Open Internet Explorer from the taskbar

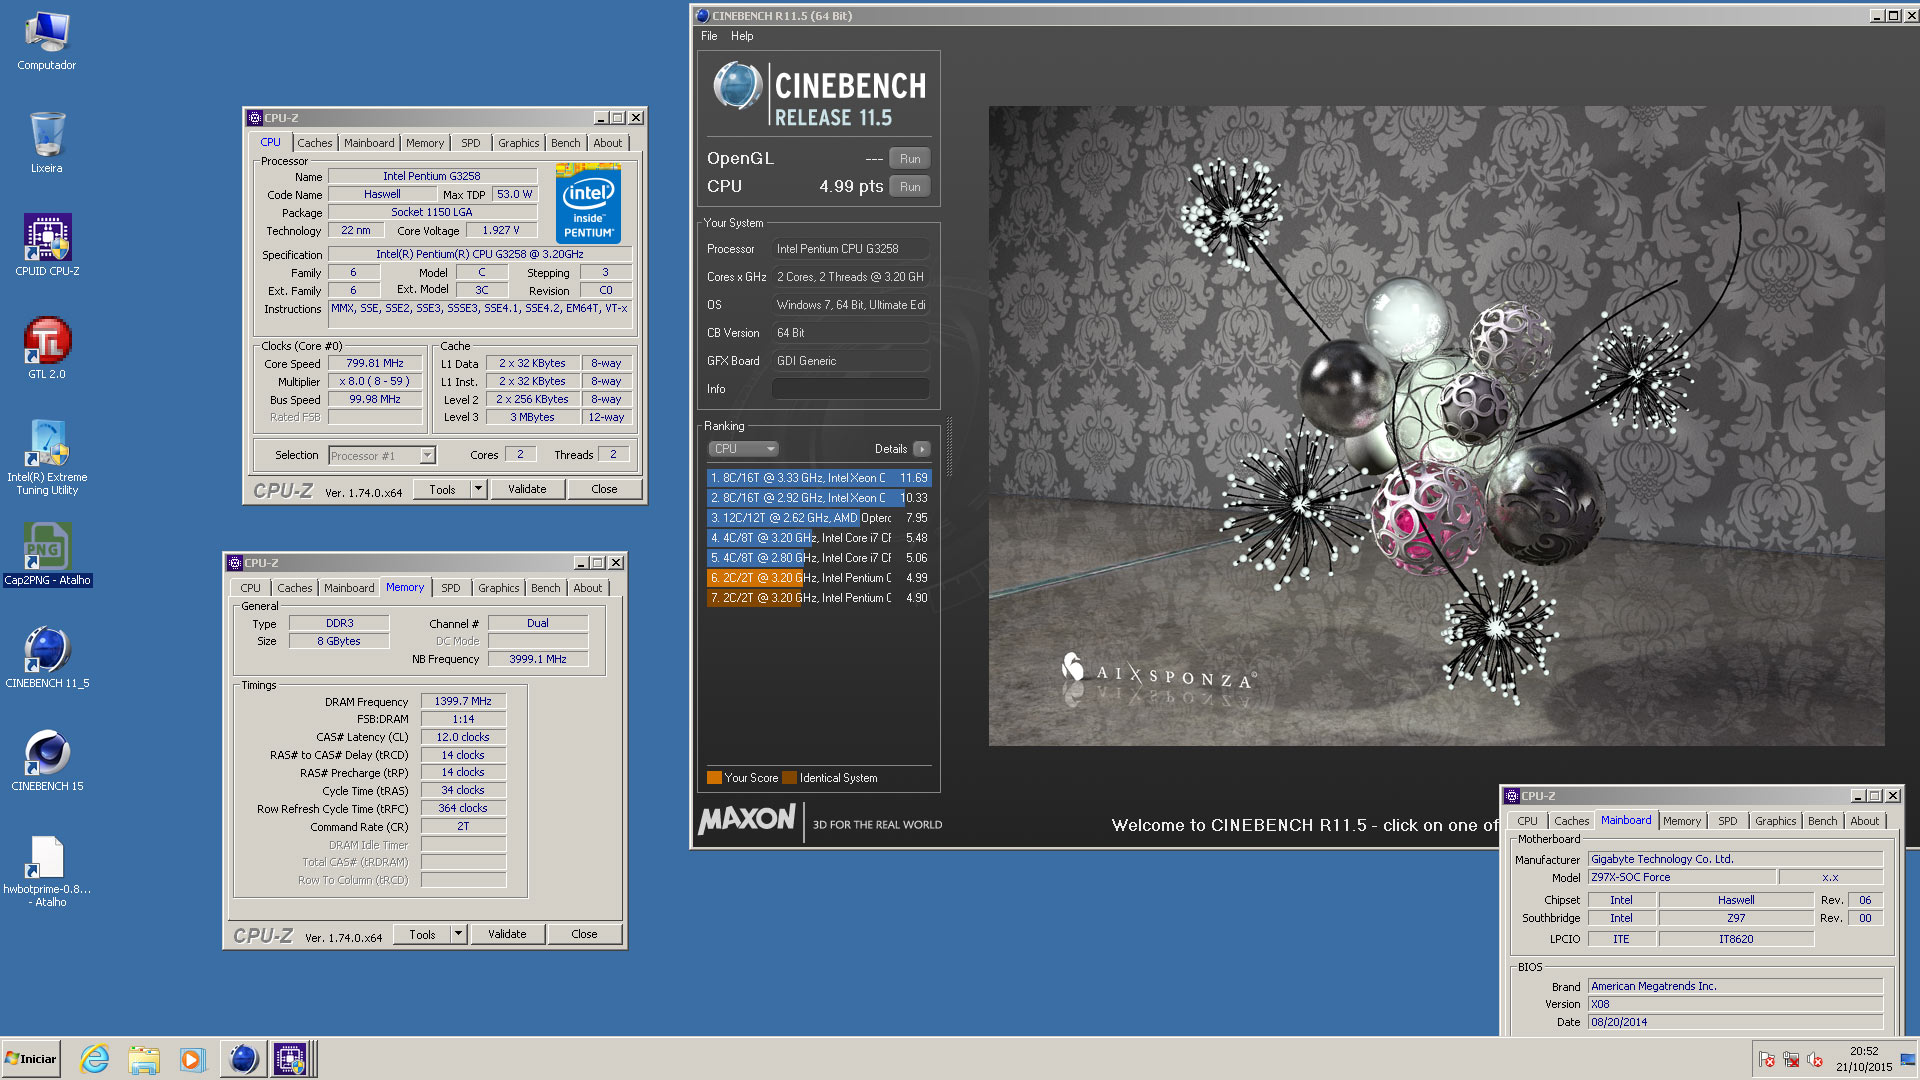pos(95,1059)
